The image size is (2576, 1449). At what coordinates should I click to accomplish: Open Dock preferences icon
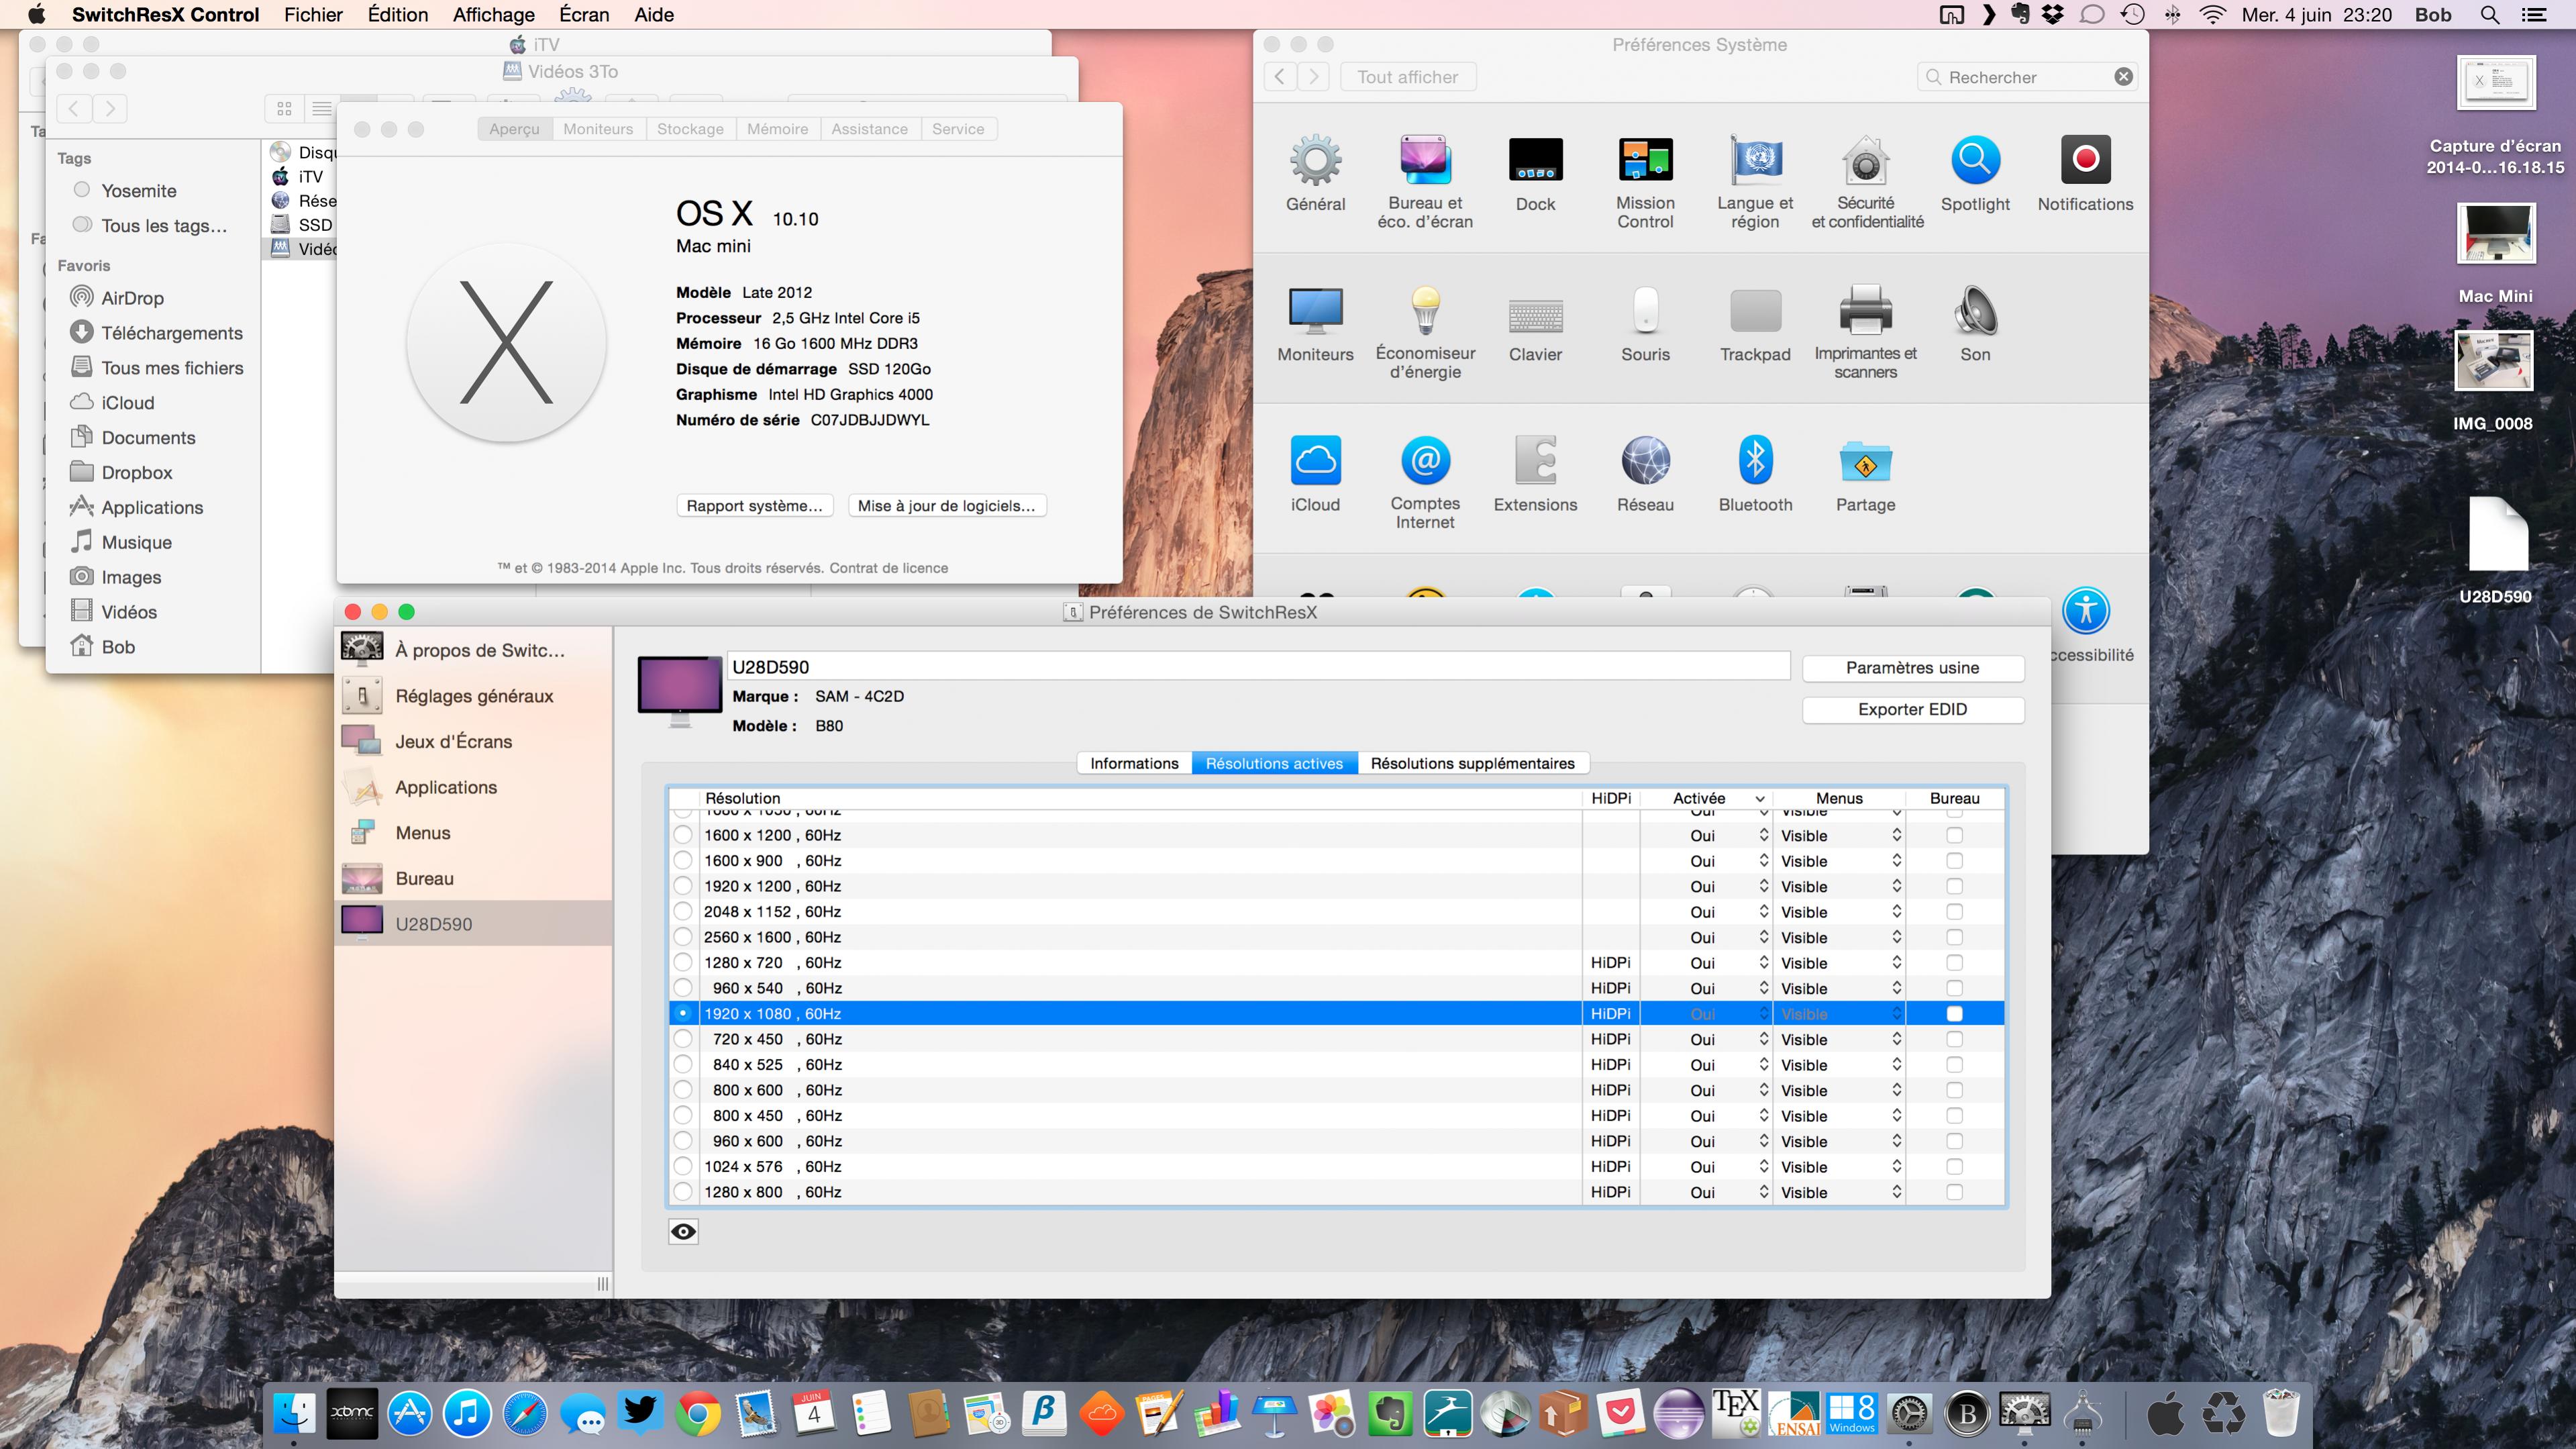(x=1535, y=172)
